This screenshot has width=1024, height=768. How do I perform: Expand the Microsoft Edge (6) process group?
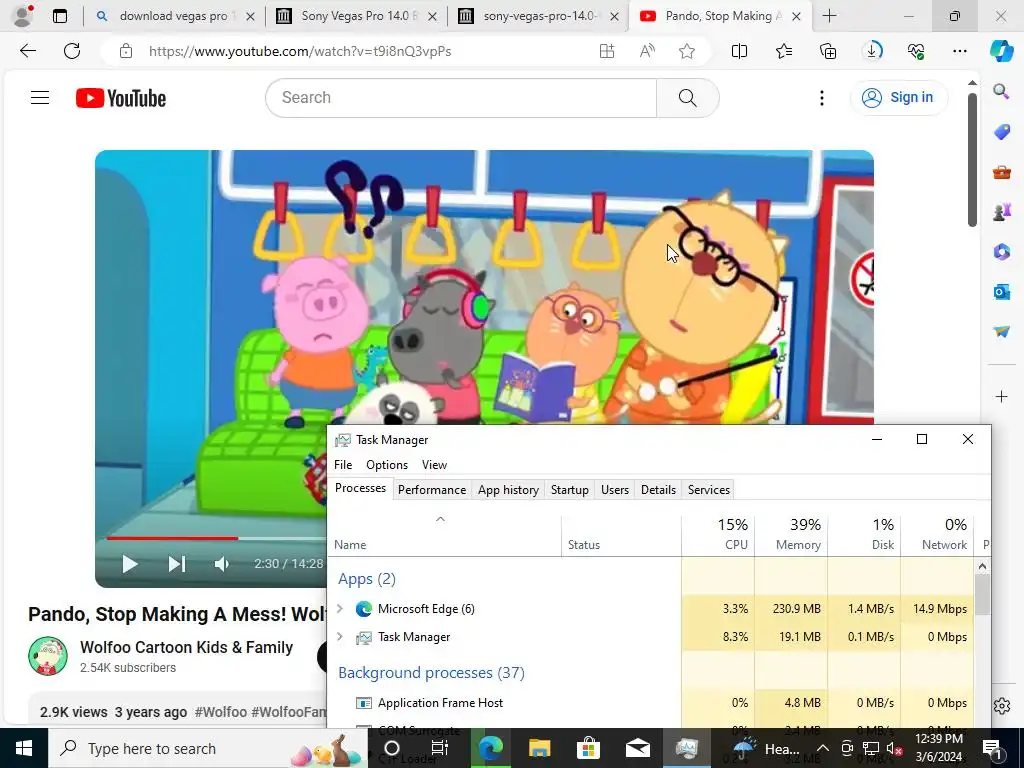pos(340,609)
